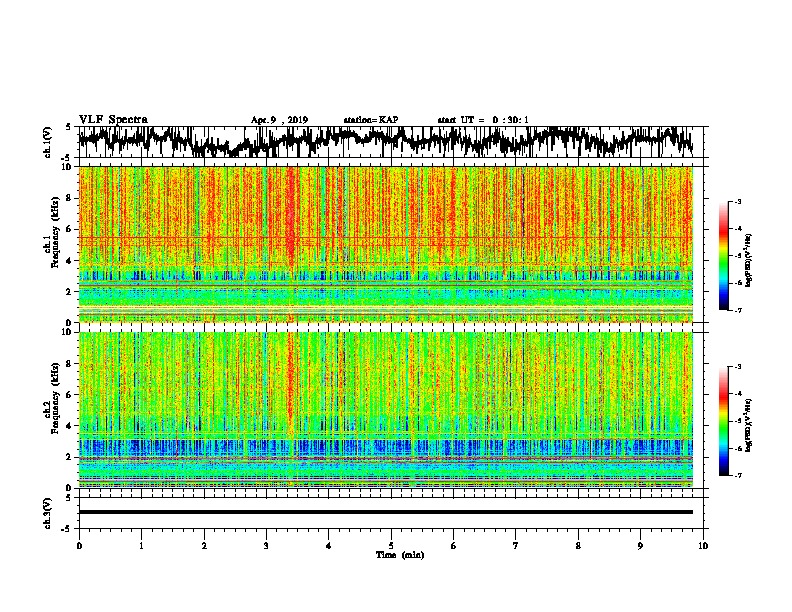
Task: Click the log(PSD) label beside the ch.1 color bar
Action: 748,260
